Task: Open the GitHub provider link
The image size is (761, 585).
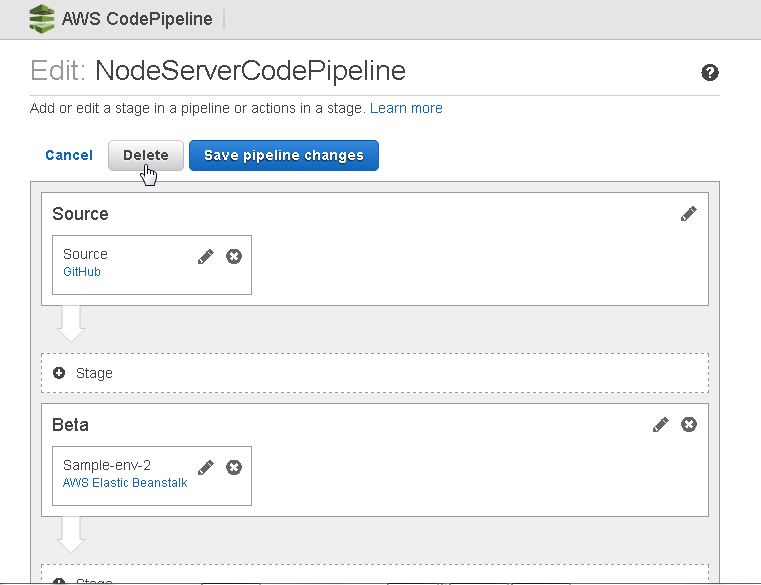Action: [82, 271]
